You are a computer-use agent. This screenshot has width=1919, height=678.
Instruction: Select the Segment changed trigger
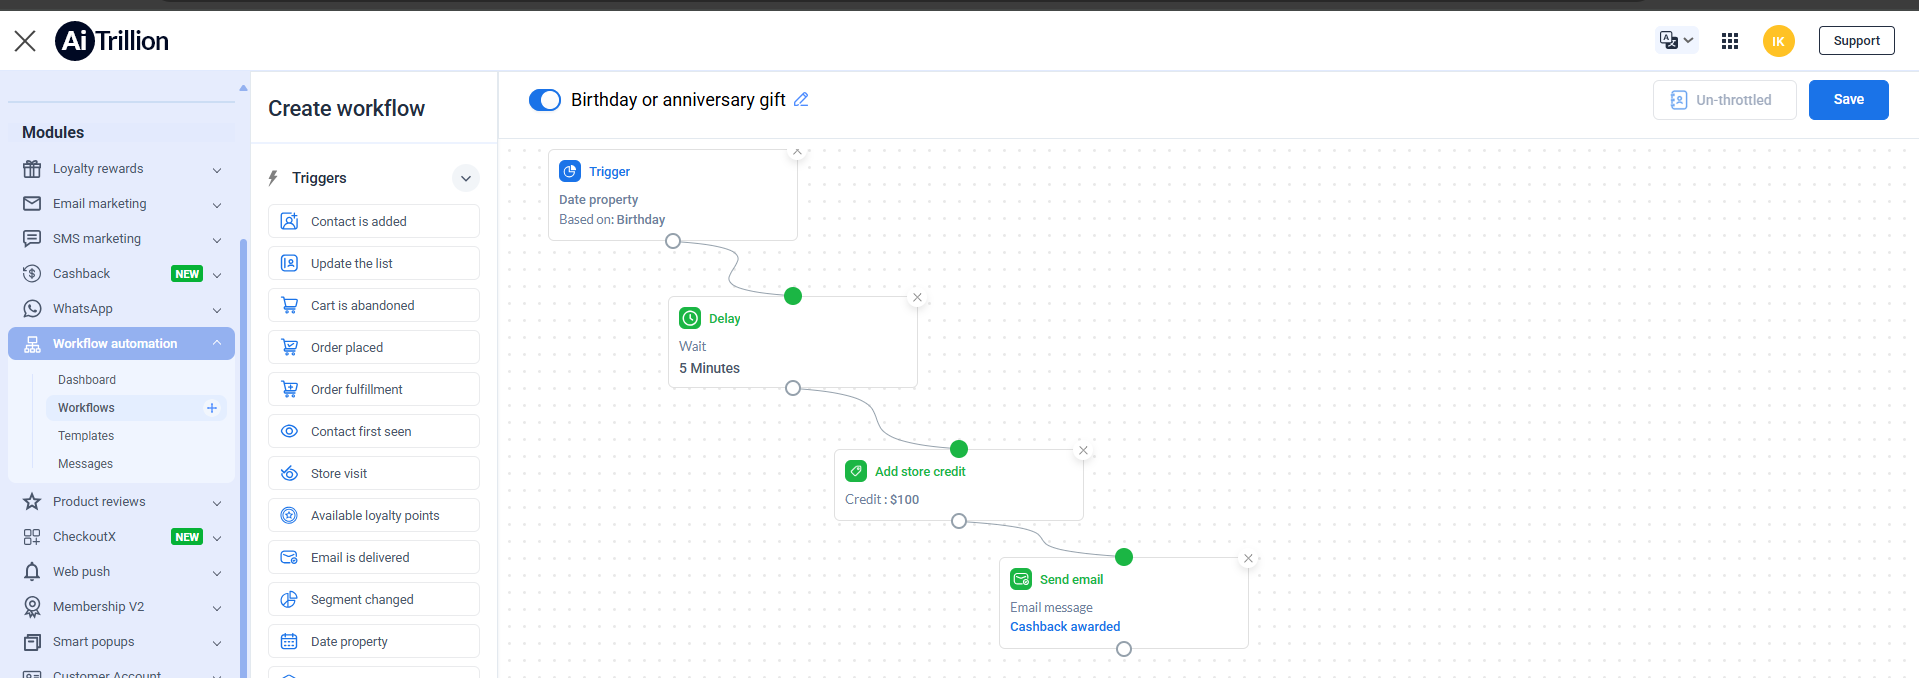374,599
